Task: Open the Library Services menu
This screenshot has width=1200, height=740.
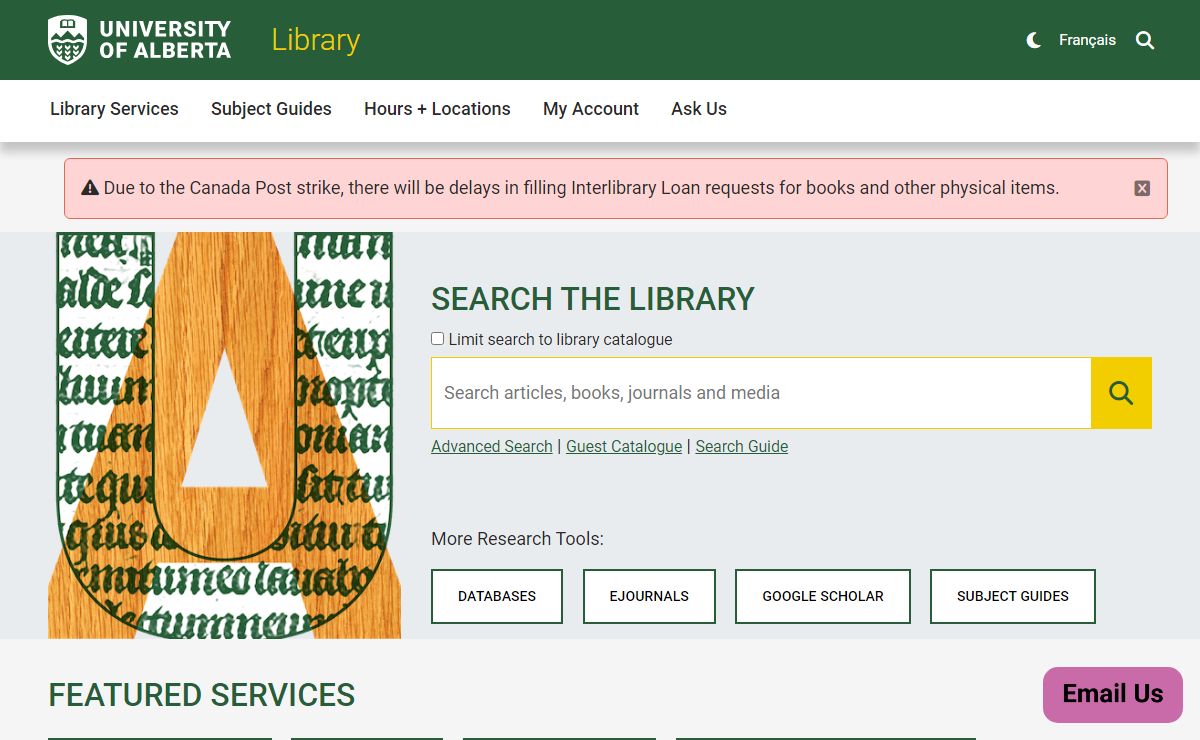Action: 114,109
